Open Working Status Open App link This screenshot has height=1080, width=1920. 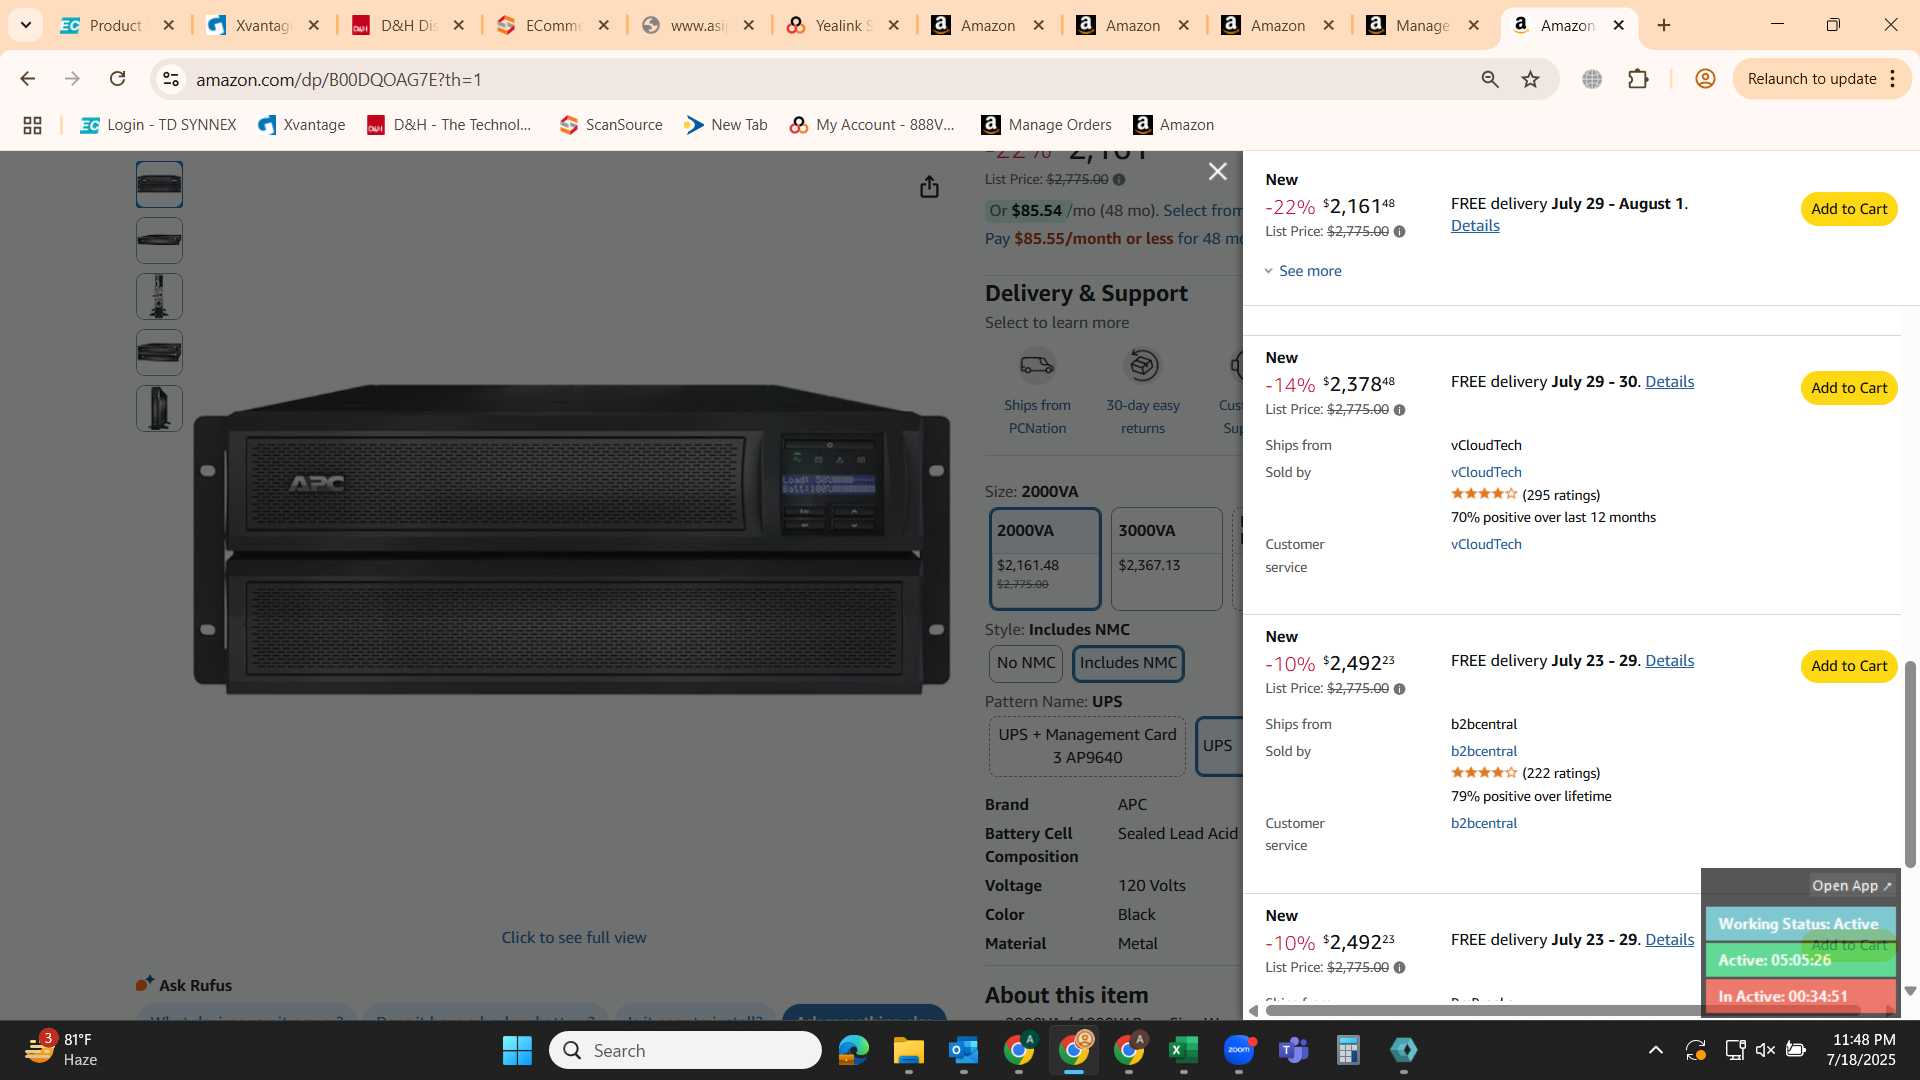click(1851, 886)
